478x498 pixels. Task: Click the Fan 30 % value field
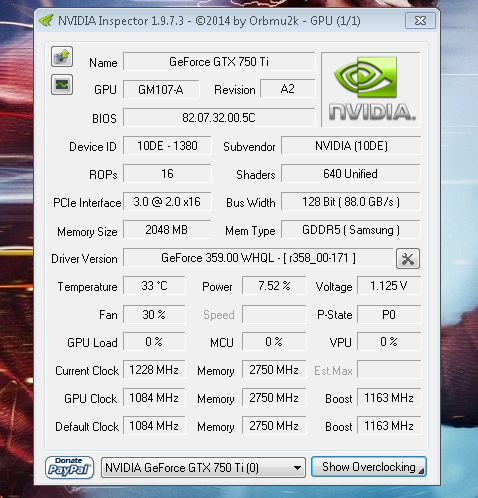click(154, 314)
